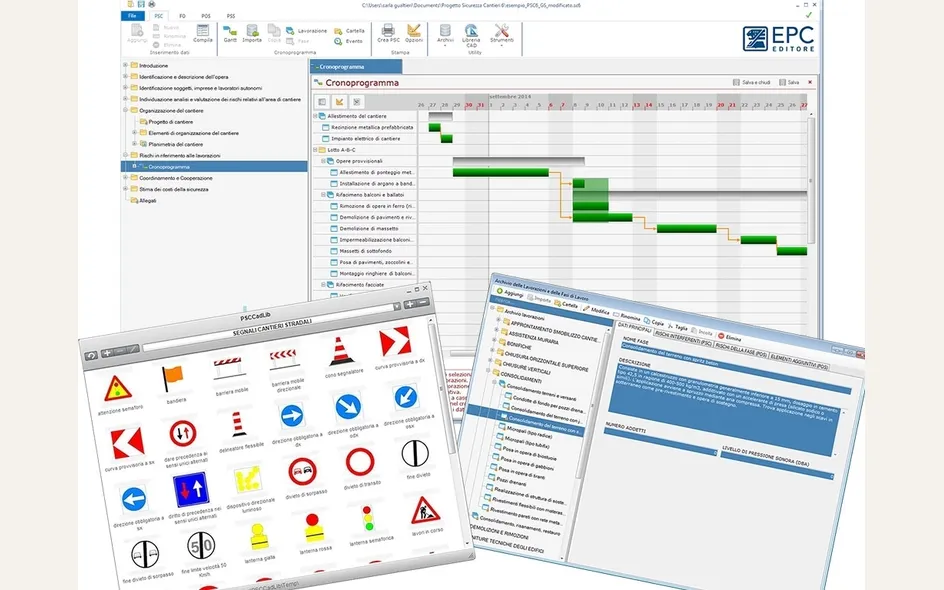Screen dimensions: 944x590
Task: Select the 'bandiera' orange flag symbol
Action: coord(173,379)
